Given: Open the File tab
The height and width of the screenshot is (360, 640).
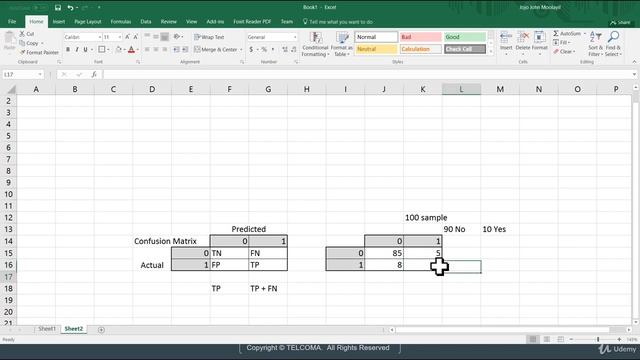Looking at the screenshot, I should [12, 22].
